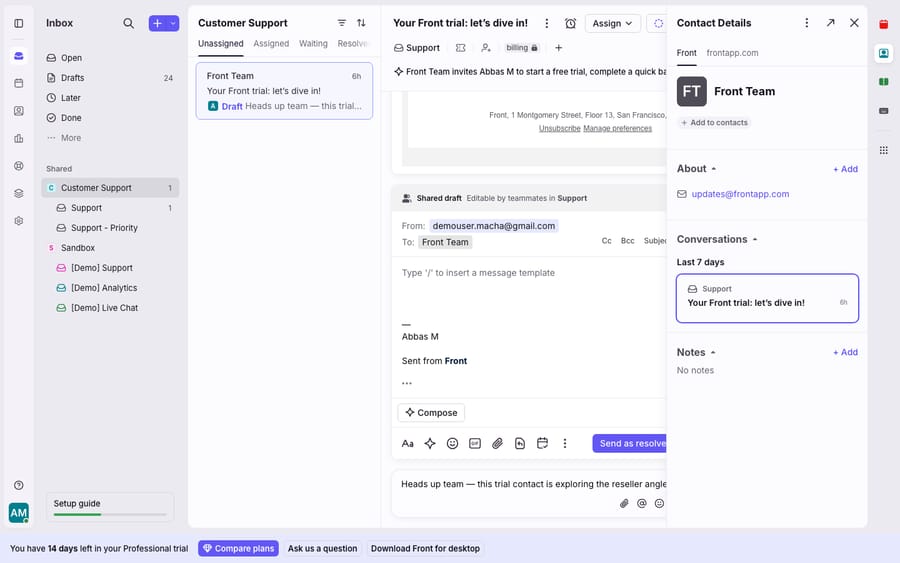Switch to the Waiting tab
Screen dimensions: 900x563
pos(313,44)
